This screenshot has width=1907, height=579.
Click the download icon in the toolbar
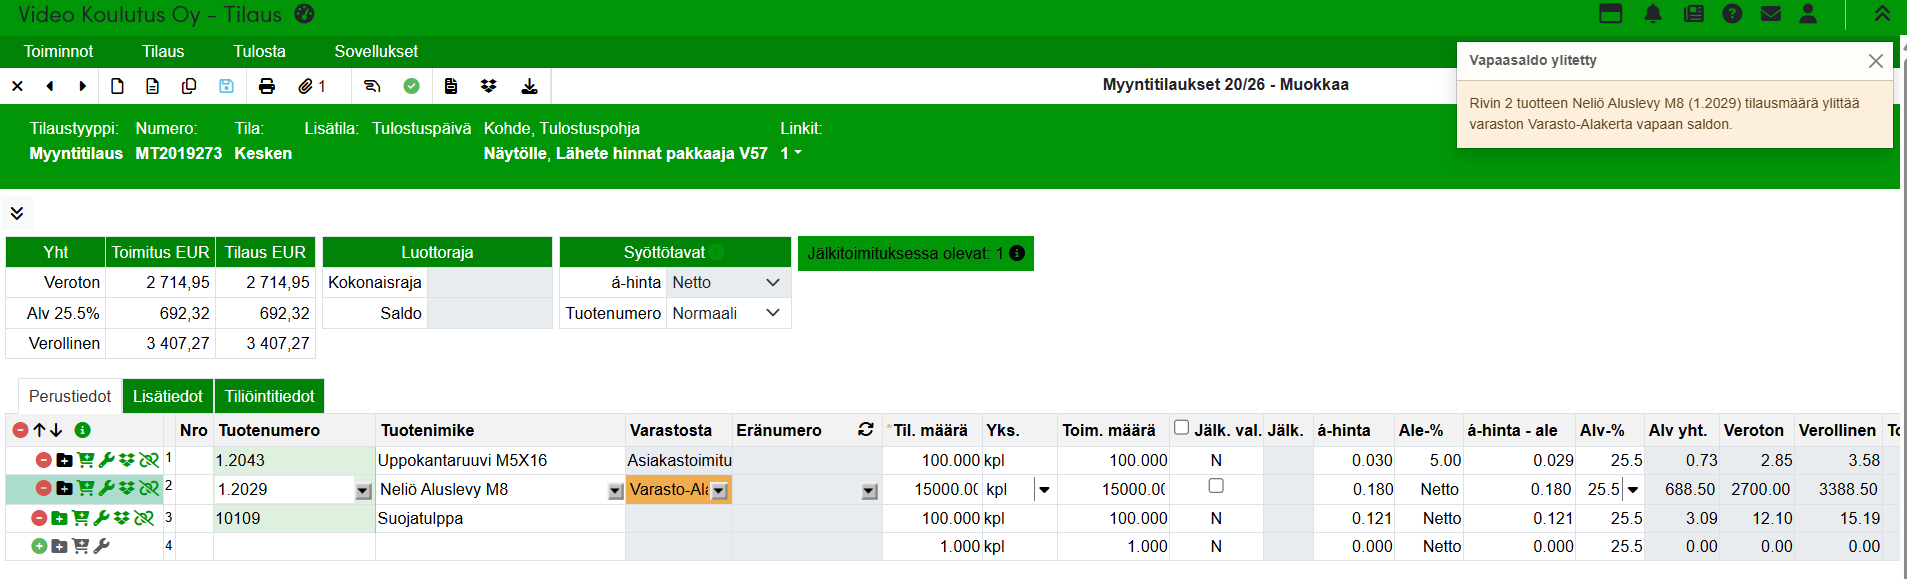tap(529, 86)
